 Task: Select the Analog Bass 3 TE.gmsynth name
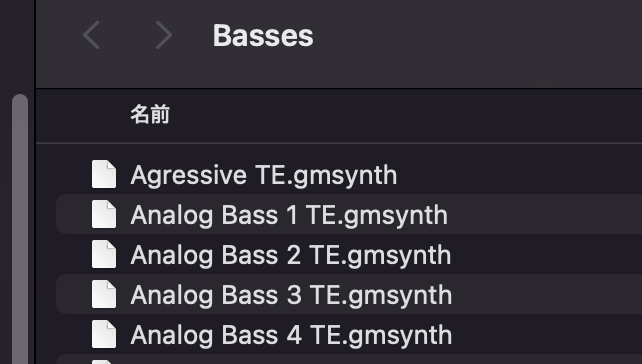[x=291, y=295]
